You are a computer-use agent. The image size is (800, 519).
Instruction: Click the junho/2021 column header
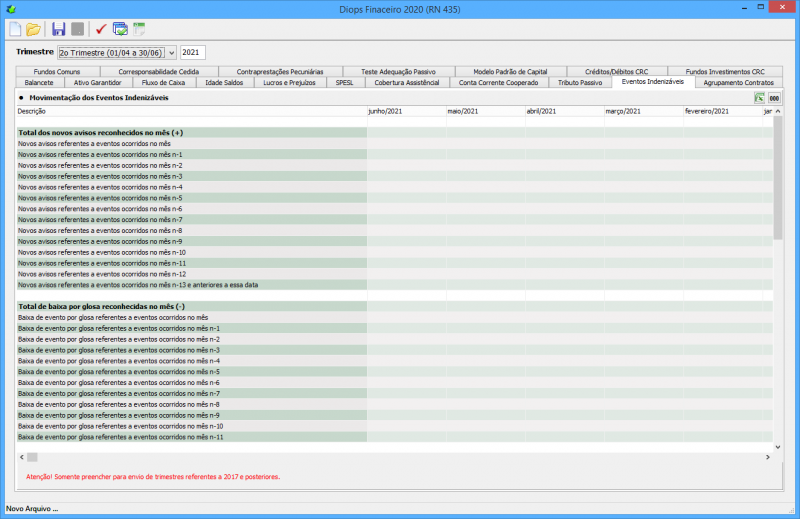407,111
